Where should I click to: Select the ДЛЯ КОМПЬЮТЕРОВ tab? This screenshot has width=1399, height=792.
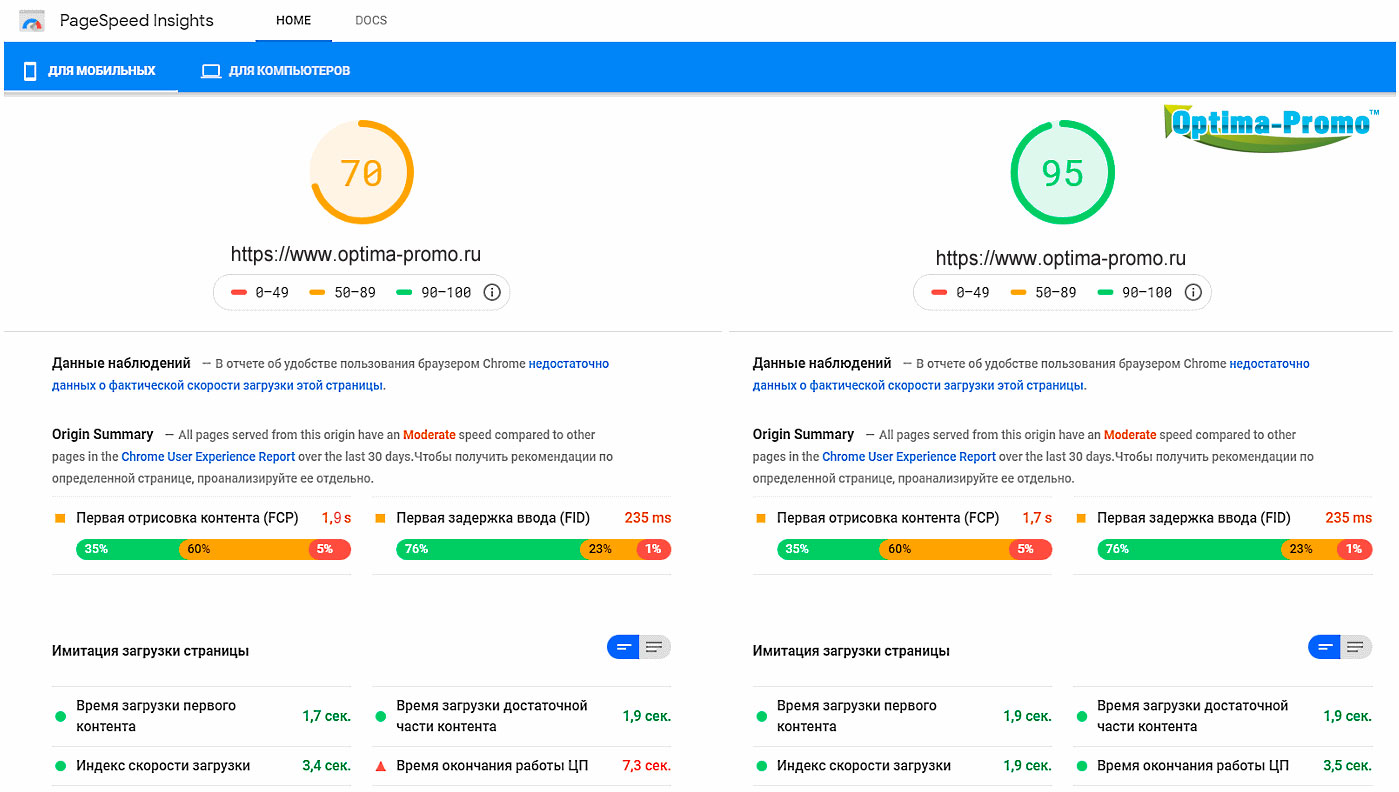[276, 71]
